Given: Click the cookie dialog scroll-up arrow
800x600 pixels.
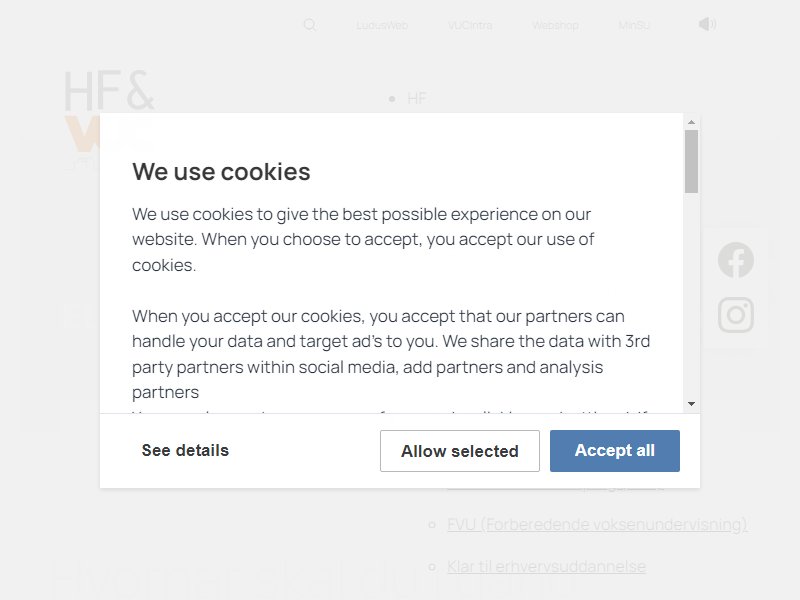Looking at the screenshot, I should [691, 122].
